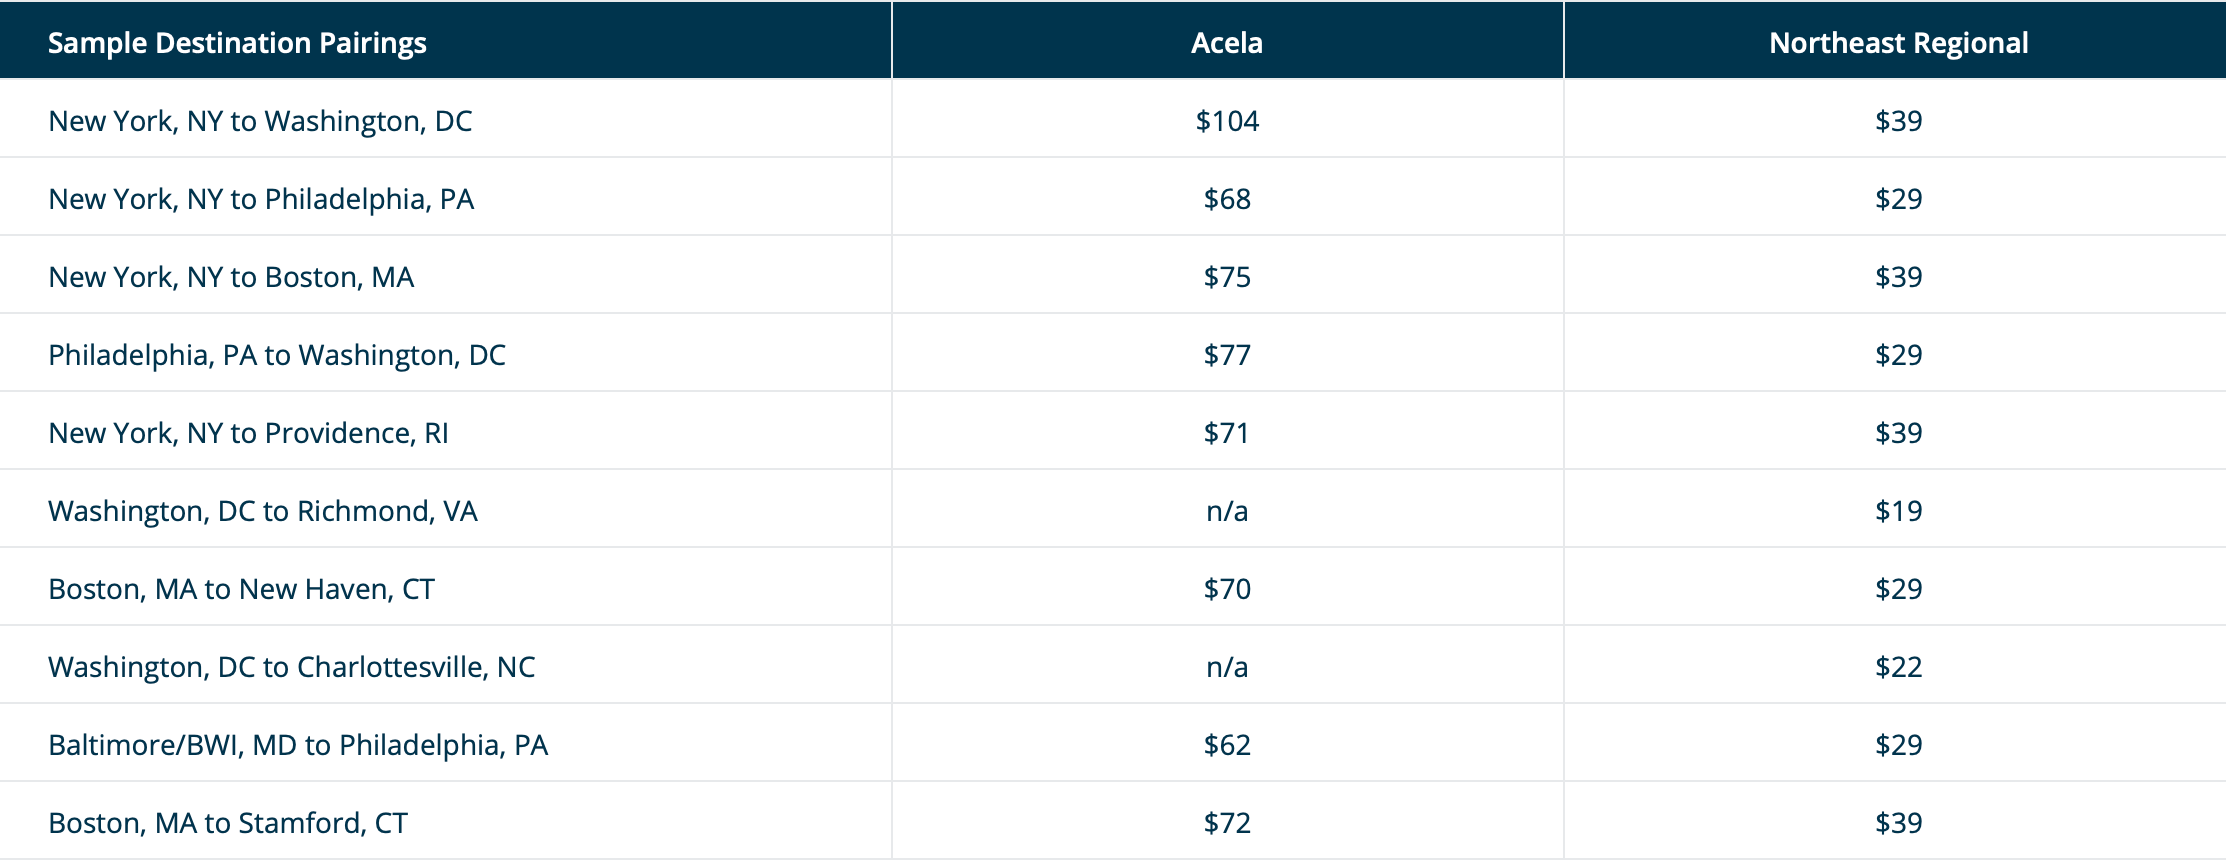
Task: Click the $104 Acela fare
Action: [1227, 121]
